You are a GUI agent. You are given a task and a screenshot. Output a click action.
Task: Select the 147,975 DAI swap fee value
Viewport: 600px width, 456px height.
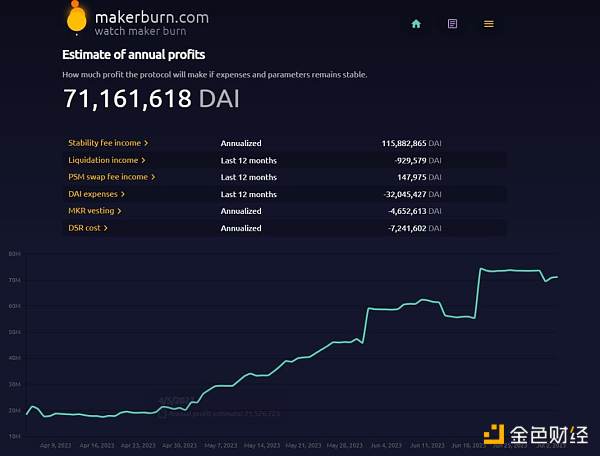click(419, 178)
